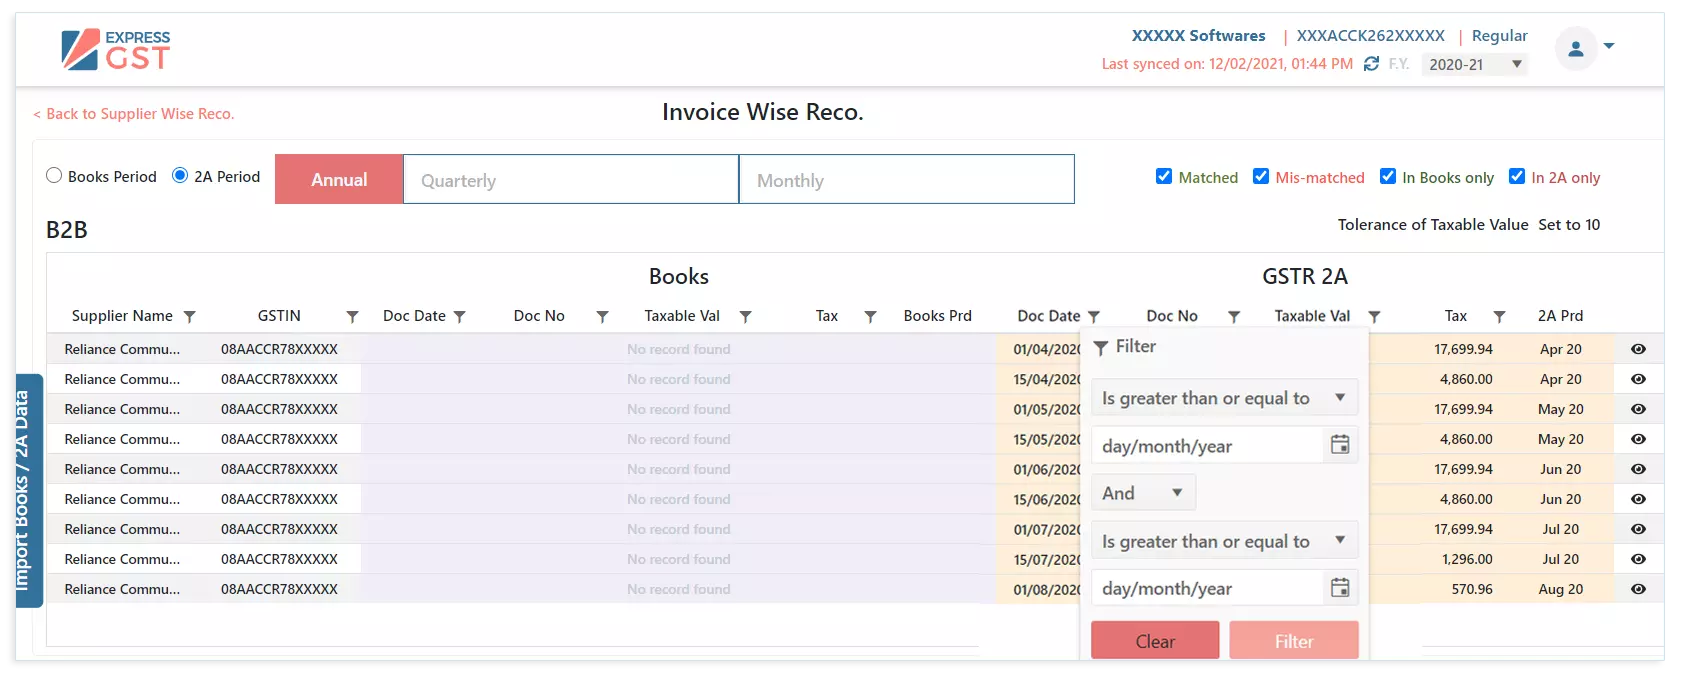Open the GSTIN column filter icon
1685x675 pixels.
[x=352, y=317]
